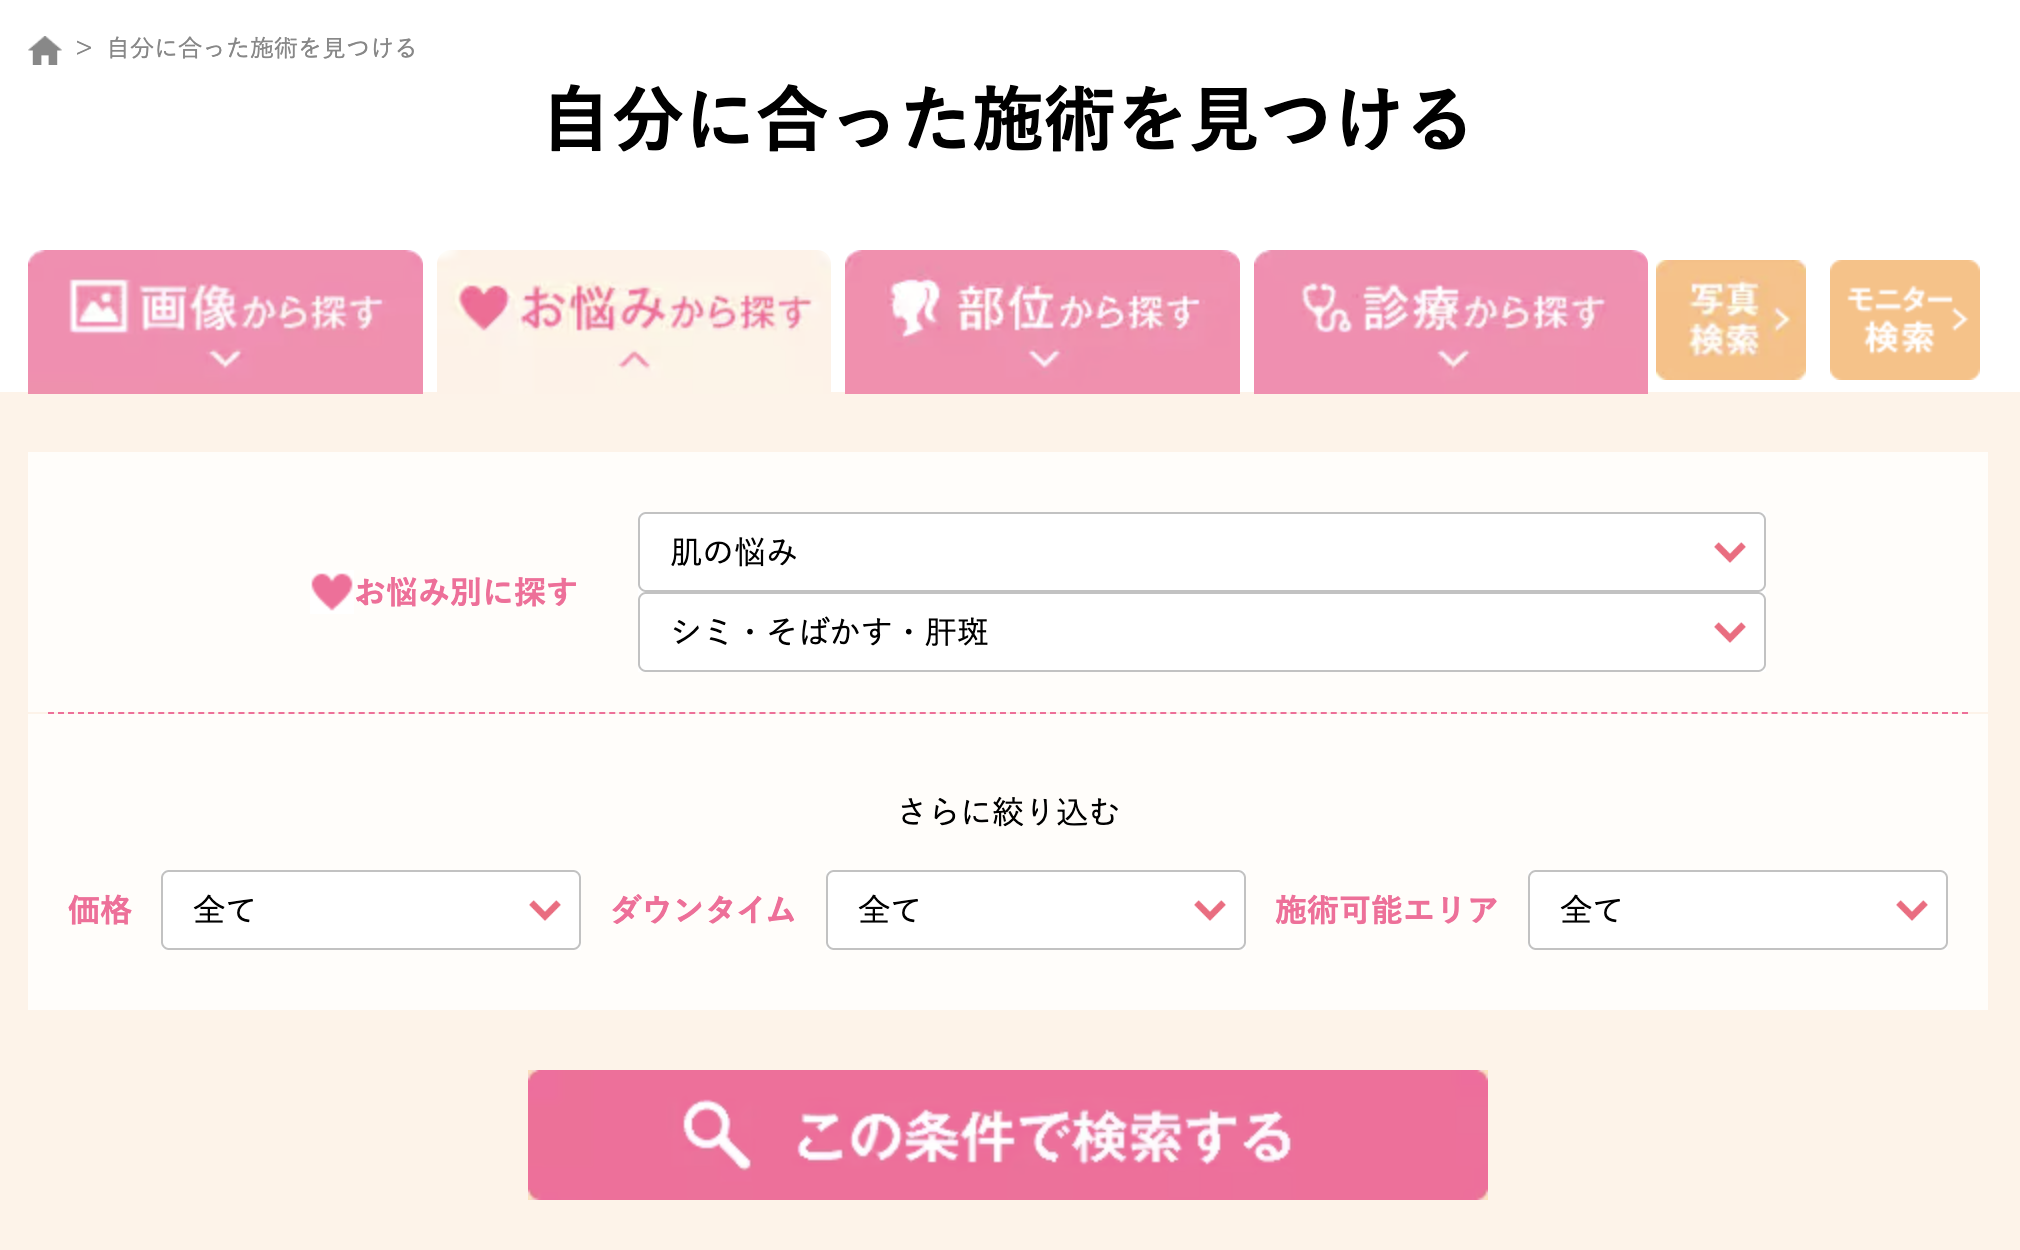
Task: Switch to the 診療から探す tab
Action: pos(1451,322)
